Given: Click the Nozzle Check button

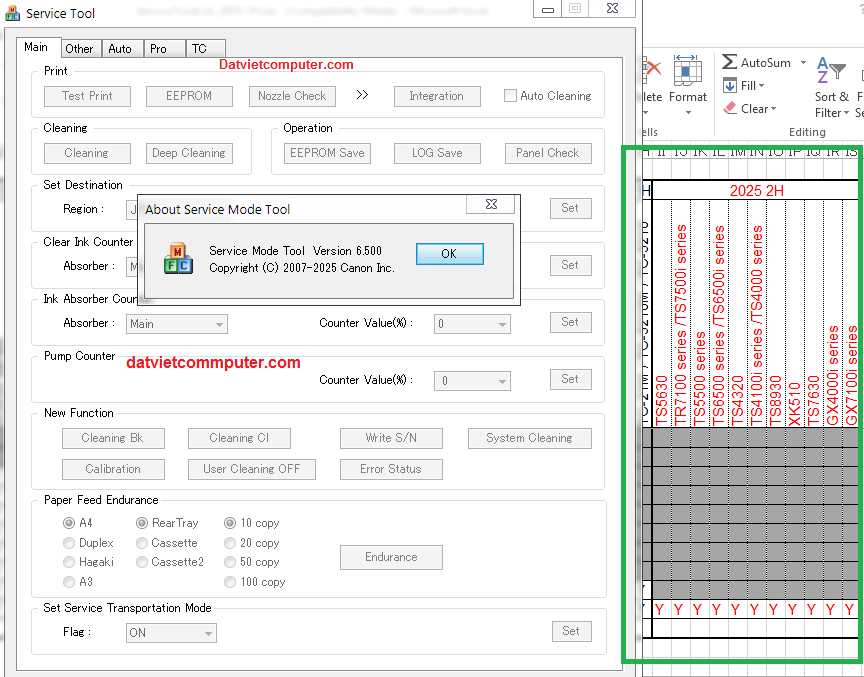Looking at the screenshot, I should [292, 96].
